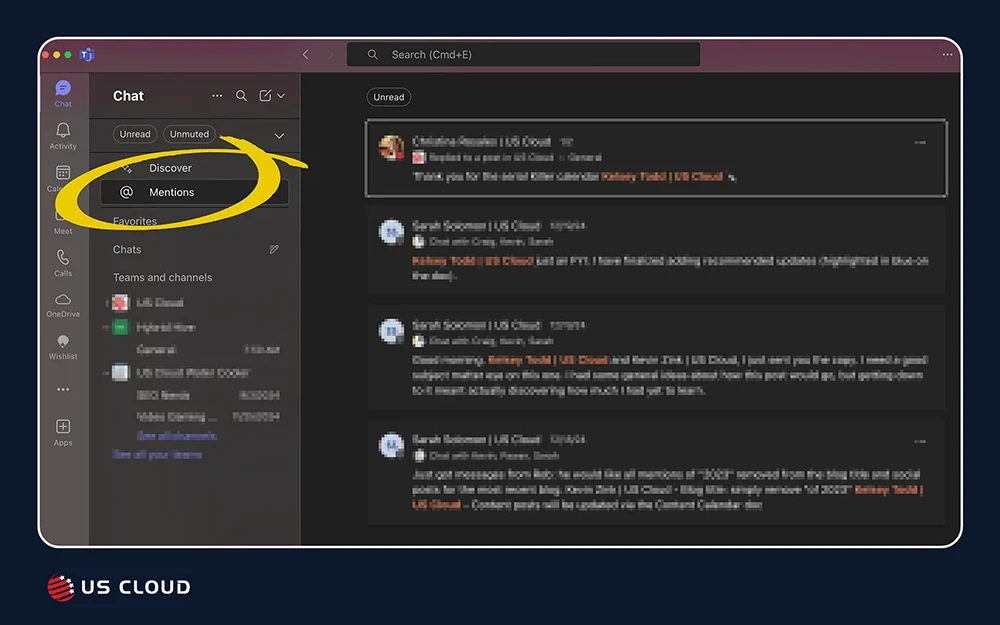Open more options on the Rob blog message
This screenshot has width=1000, height=625.
coord(920,441)
